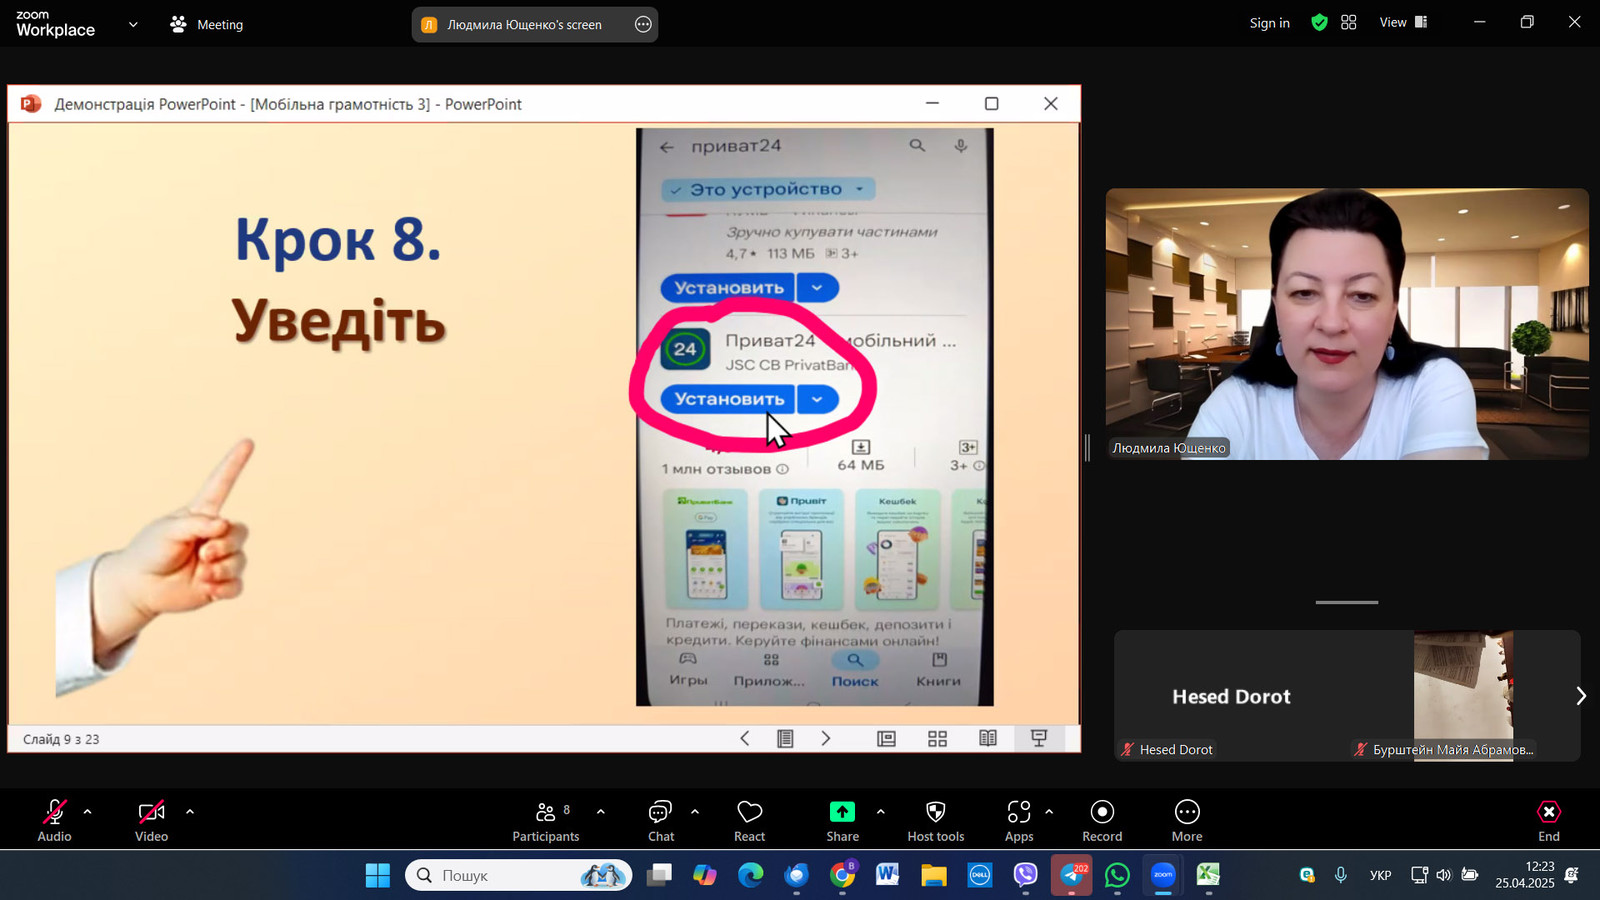Viewport: 1600px width, 900px height.
Task: Click Людмила Ющенко's video thumbnail
Action: click(1347, 324)
